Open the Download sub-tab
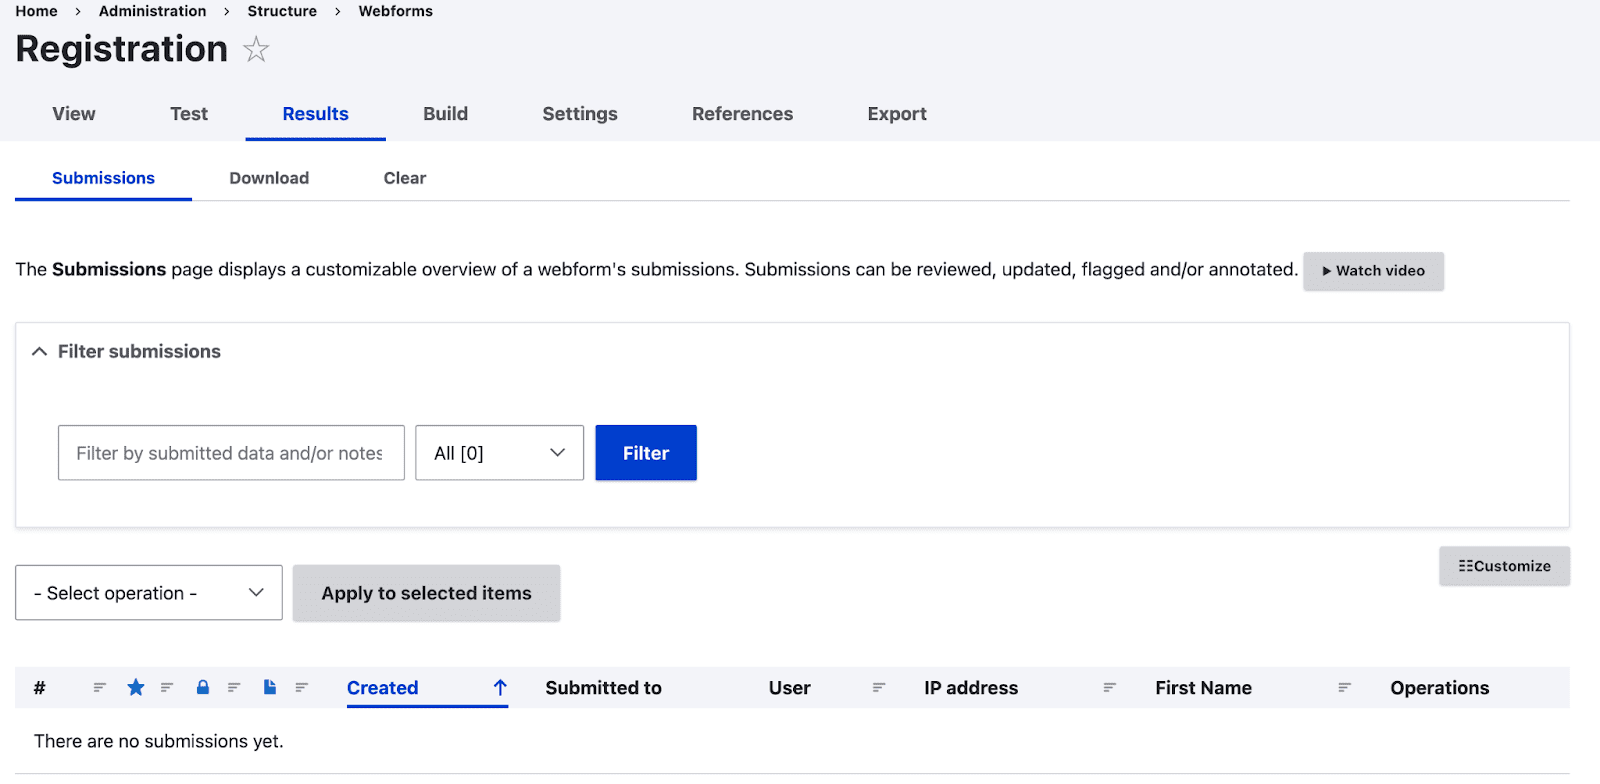The width and height of the screenshot is (1600, 784). point(269,178)
